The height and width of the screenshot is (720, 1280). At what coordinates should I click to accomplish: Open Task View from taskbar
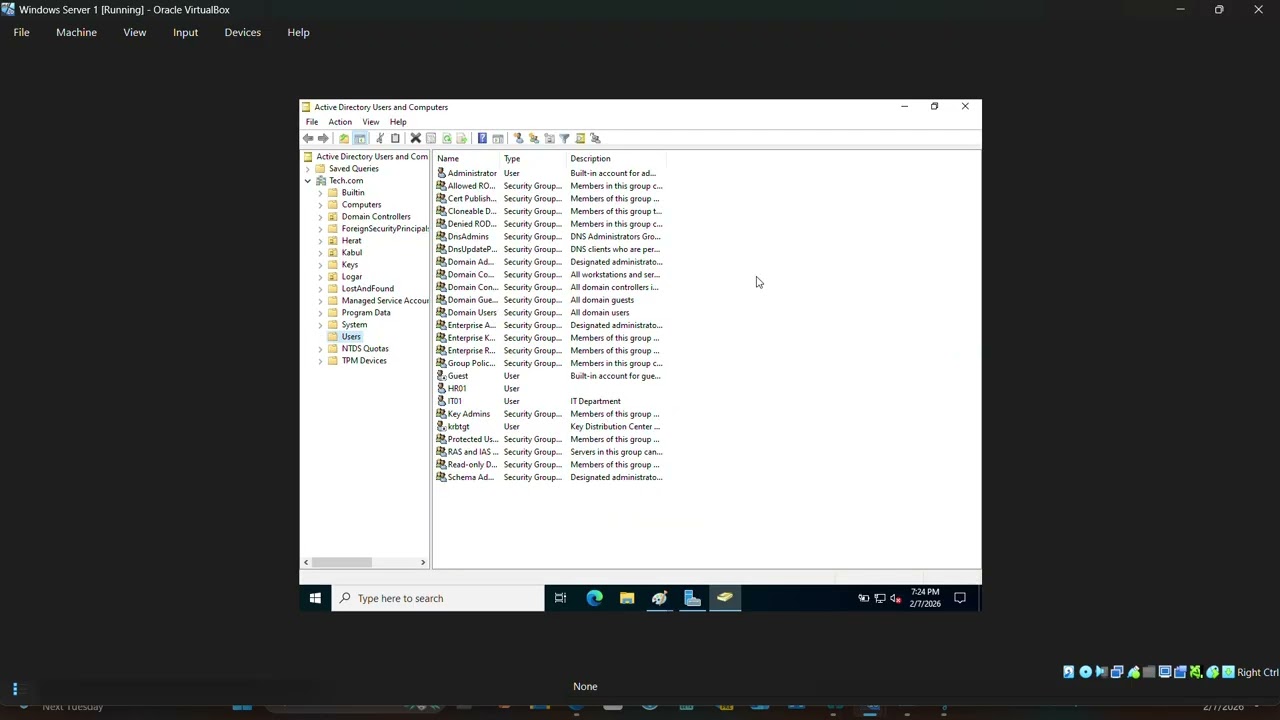[x=560, y=598]
